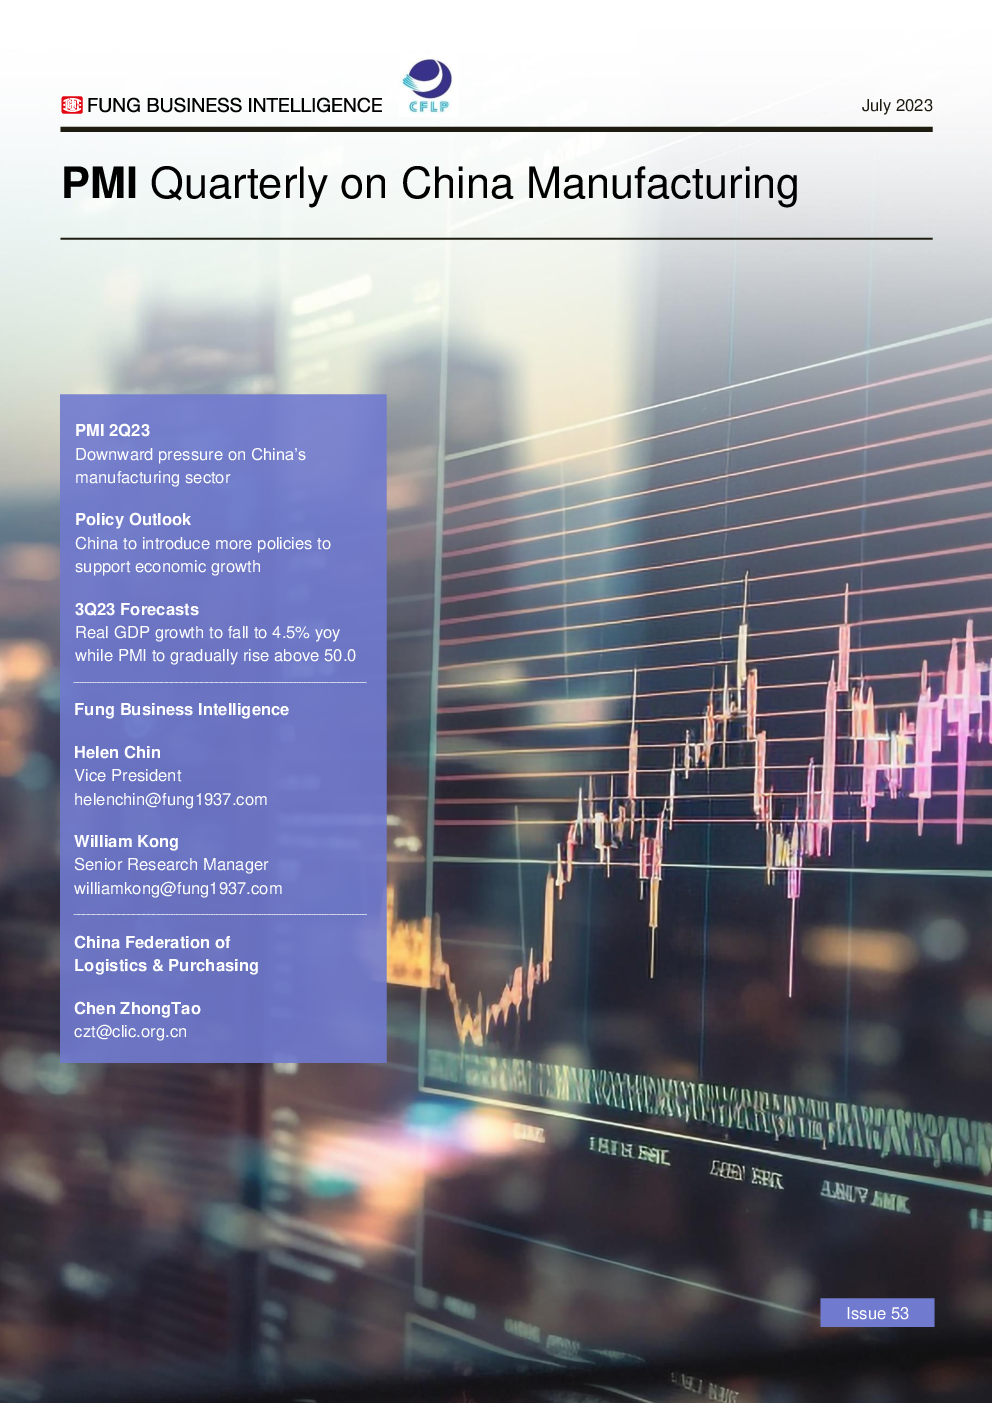Click the Senior Research Manager title
The width and height of the screenshot is (992, 1403).
pyautogui.click(x=171, y=864)
